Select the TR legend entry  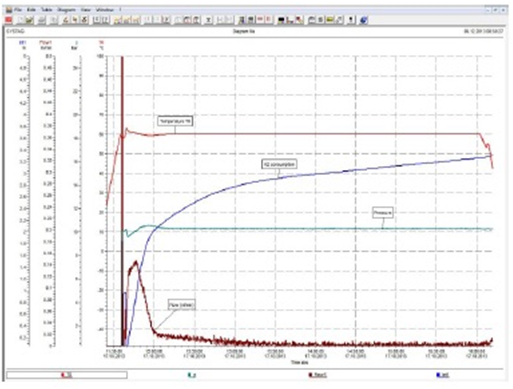pyautogui.click(x=67, y=375)
